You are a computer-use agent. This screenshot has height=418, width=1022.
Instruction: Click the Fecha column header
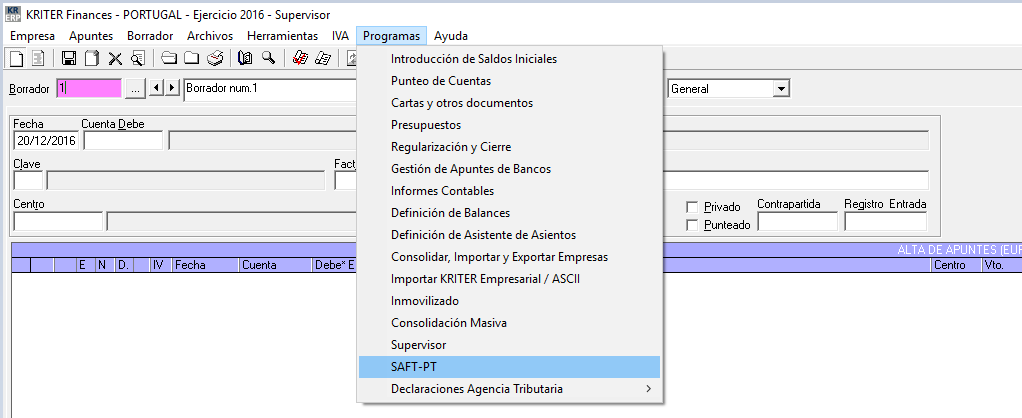pos(206,265)
